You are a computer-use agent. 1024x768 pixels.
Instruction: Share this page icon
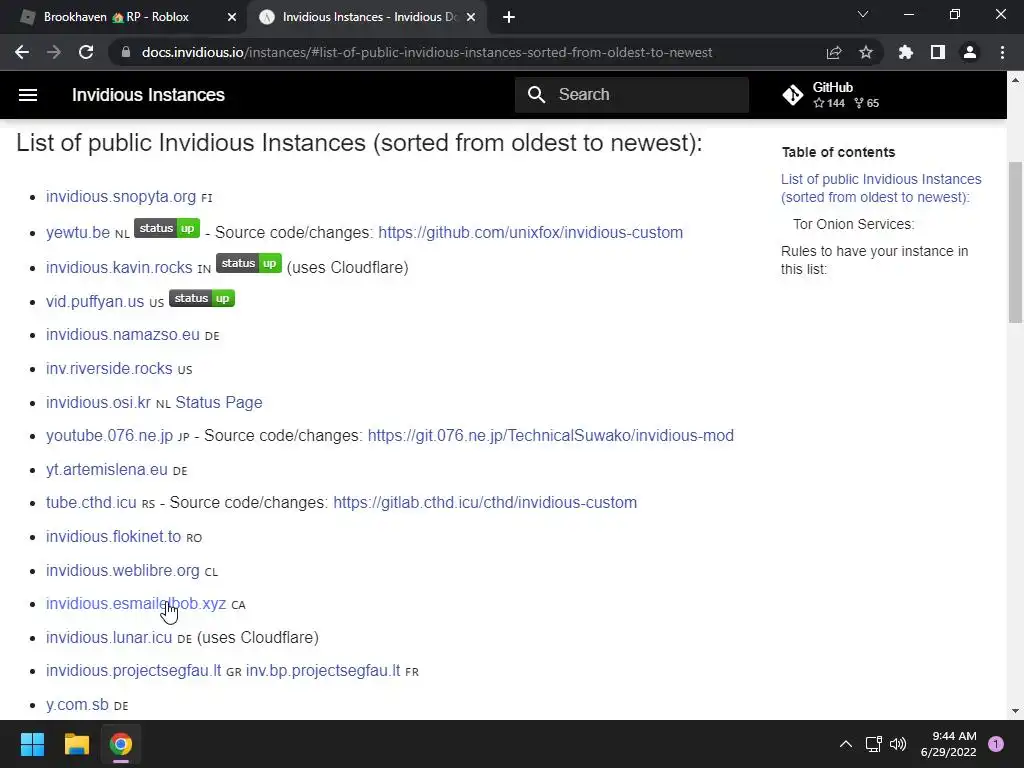point(834,52)
